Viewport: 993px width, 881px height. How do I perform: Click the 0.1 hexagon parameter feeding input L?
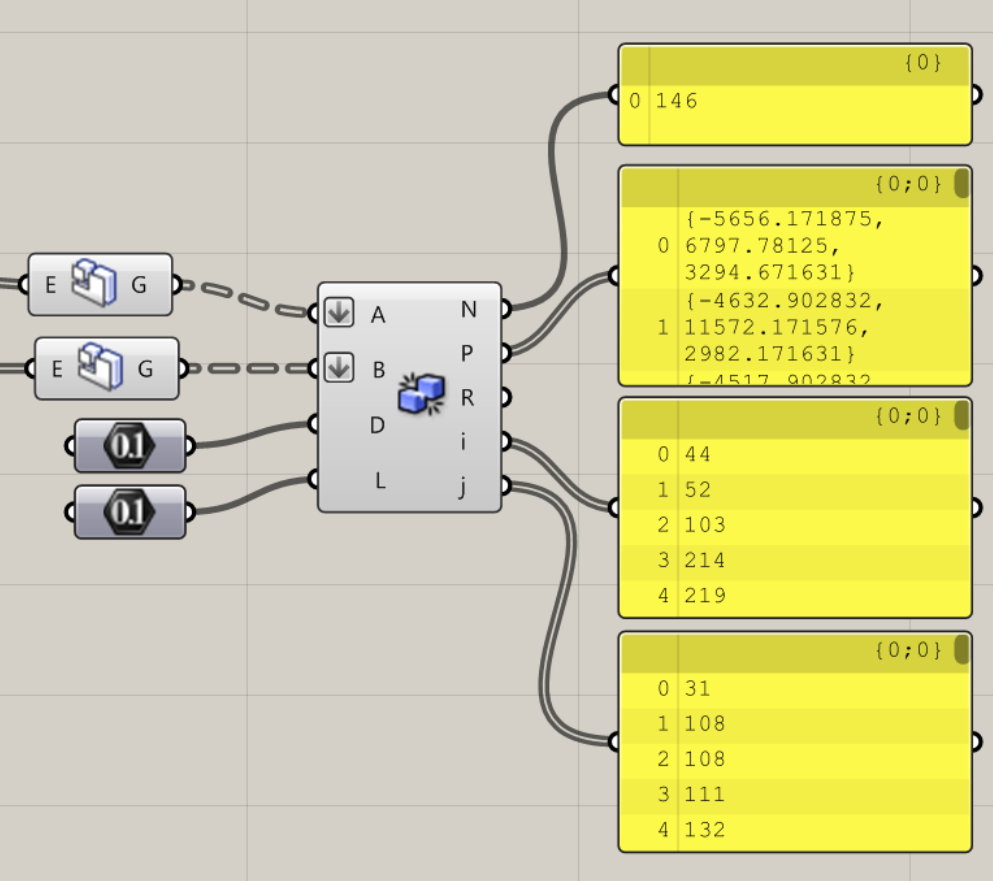click(129, 512)
